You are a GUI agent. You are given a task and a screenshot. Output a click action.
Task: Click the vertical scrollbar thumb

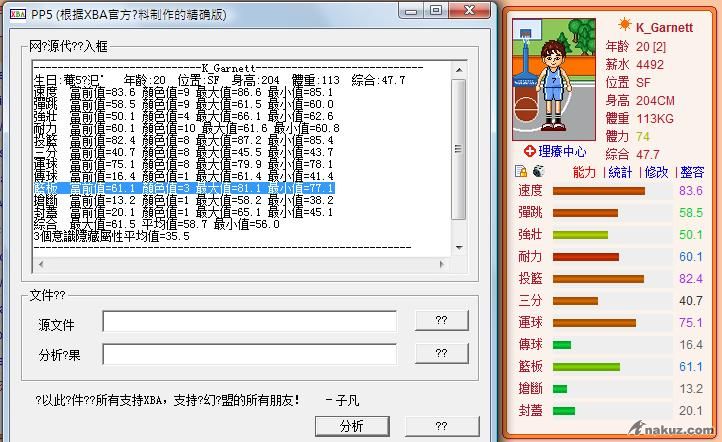point(459,149)
